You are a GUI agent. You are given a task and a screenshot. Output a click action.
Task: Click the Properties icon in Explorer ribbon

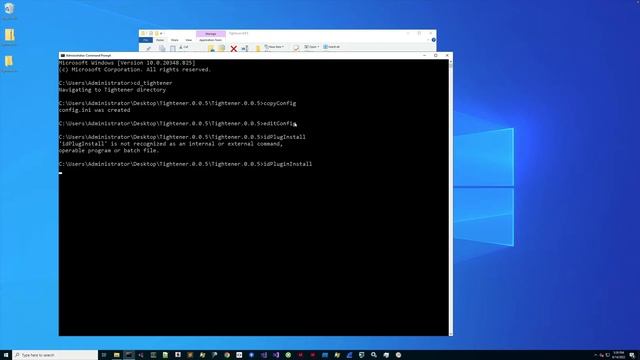point(296,48)
